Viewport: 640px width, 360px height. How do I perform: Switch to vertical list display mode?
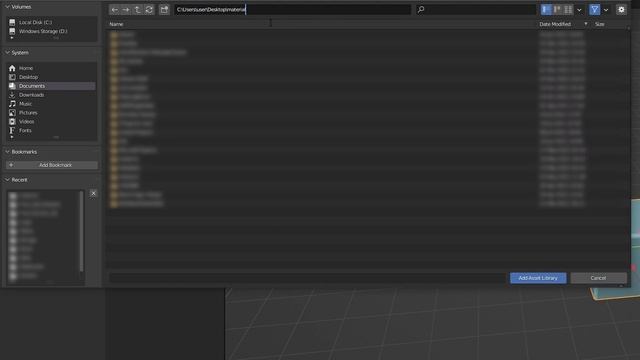point(546,10)
